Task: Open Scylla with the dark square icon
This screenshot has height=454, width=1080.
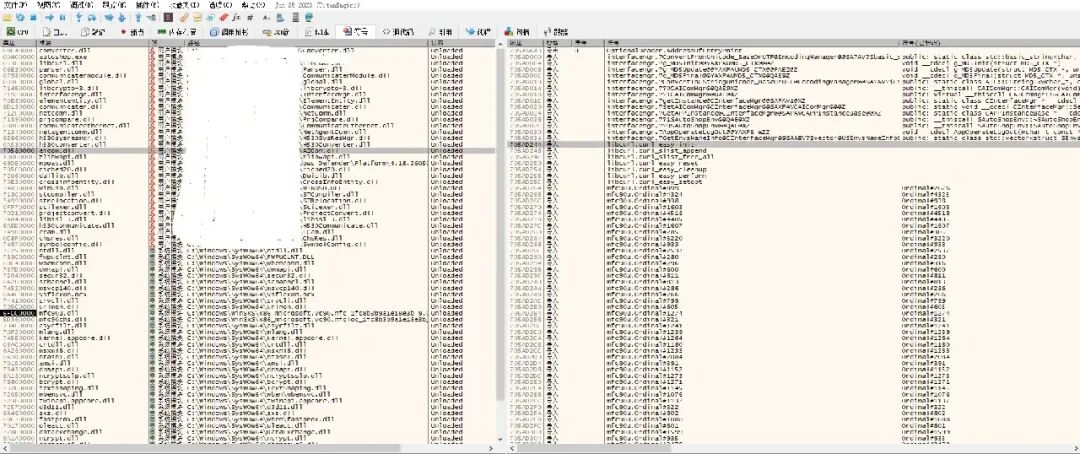Action: pos(168,17)
